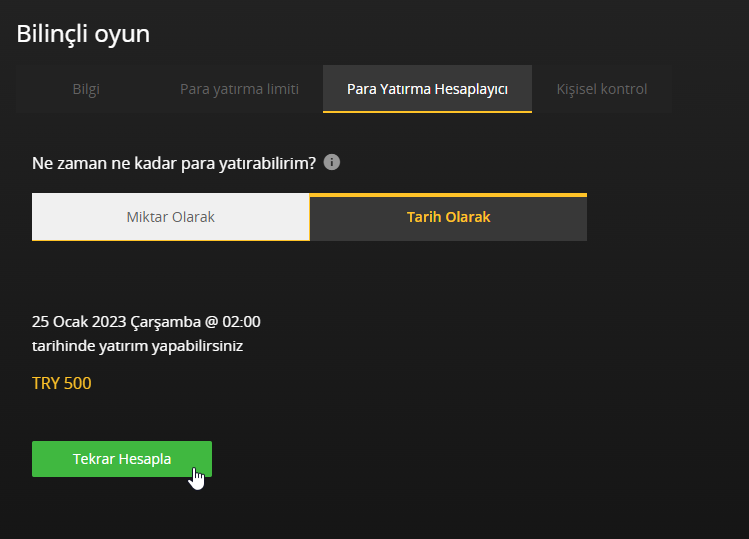
Task: Click the info icon beside the question
Action: [332, 162]
